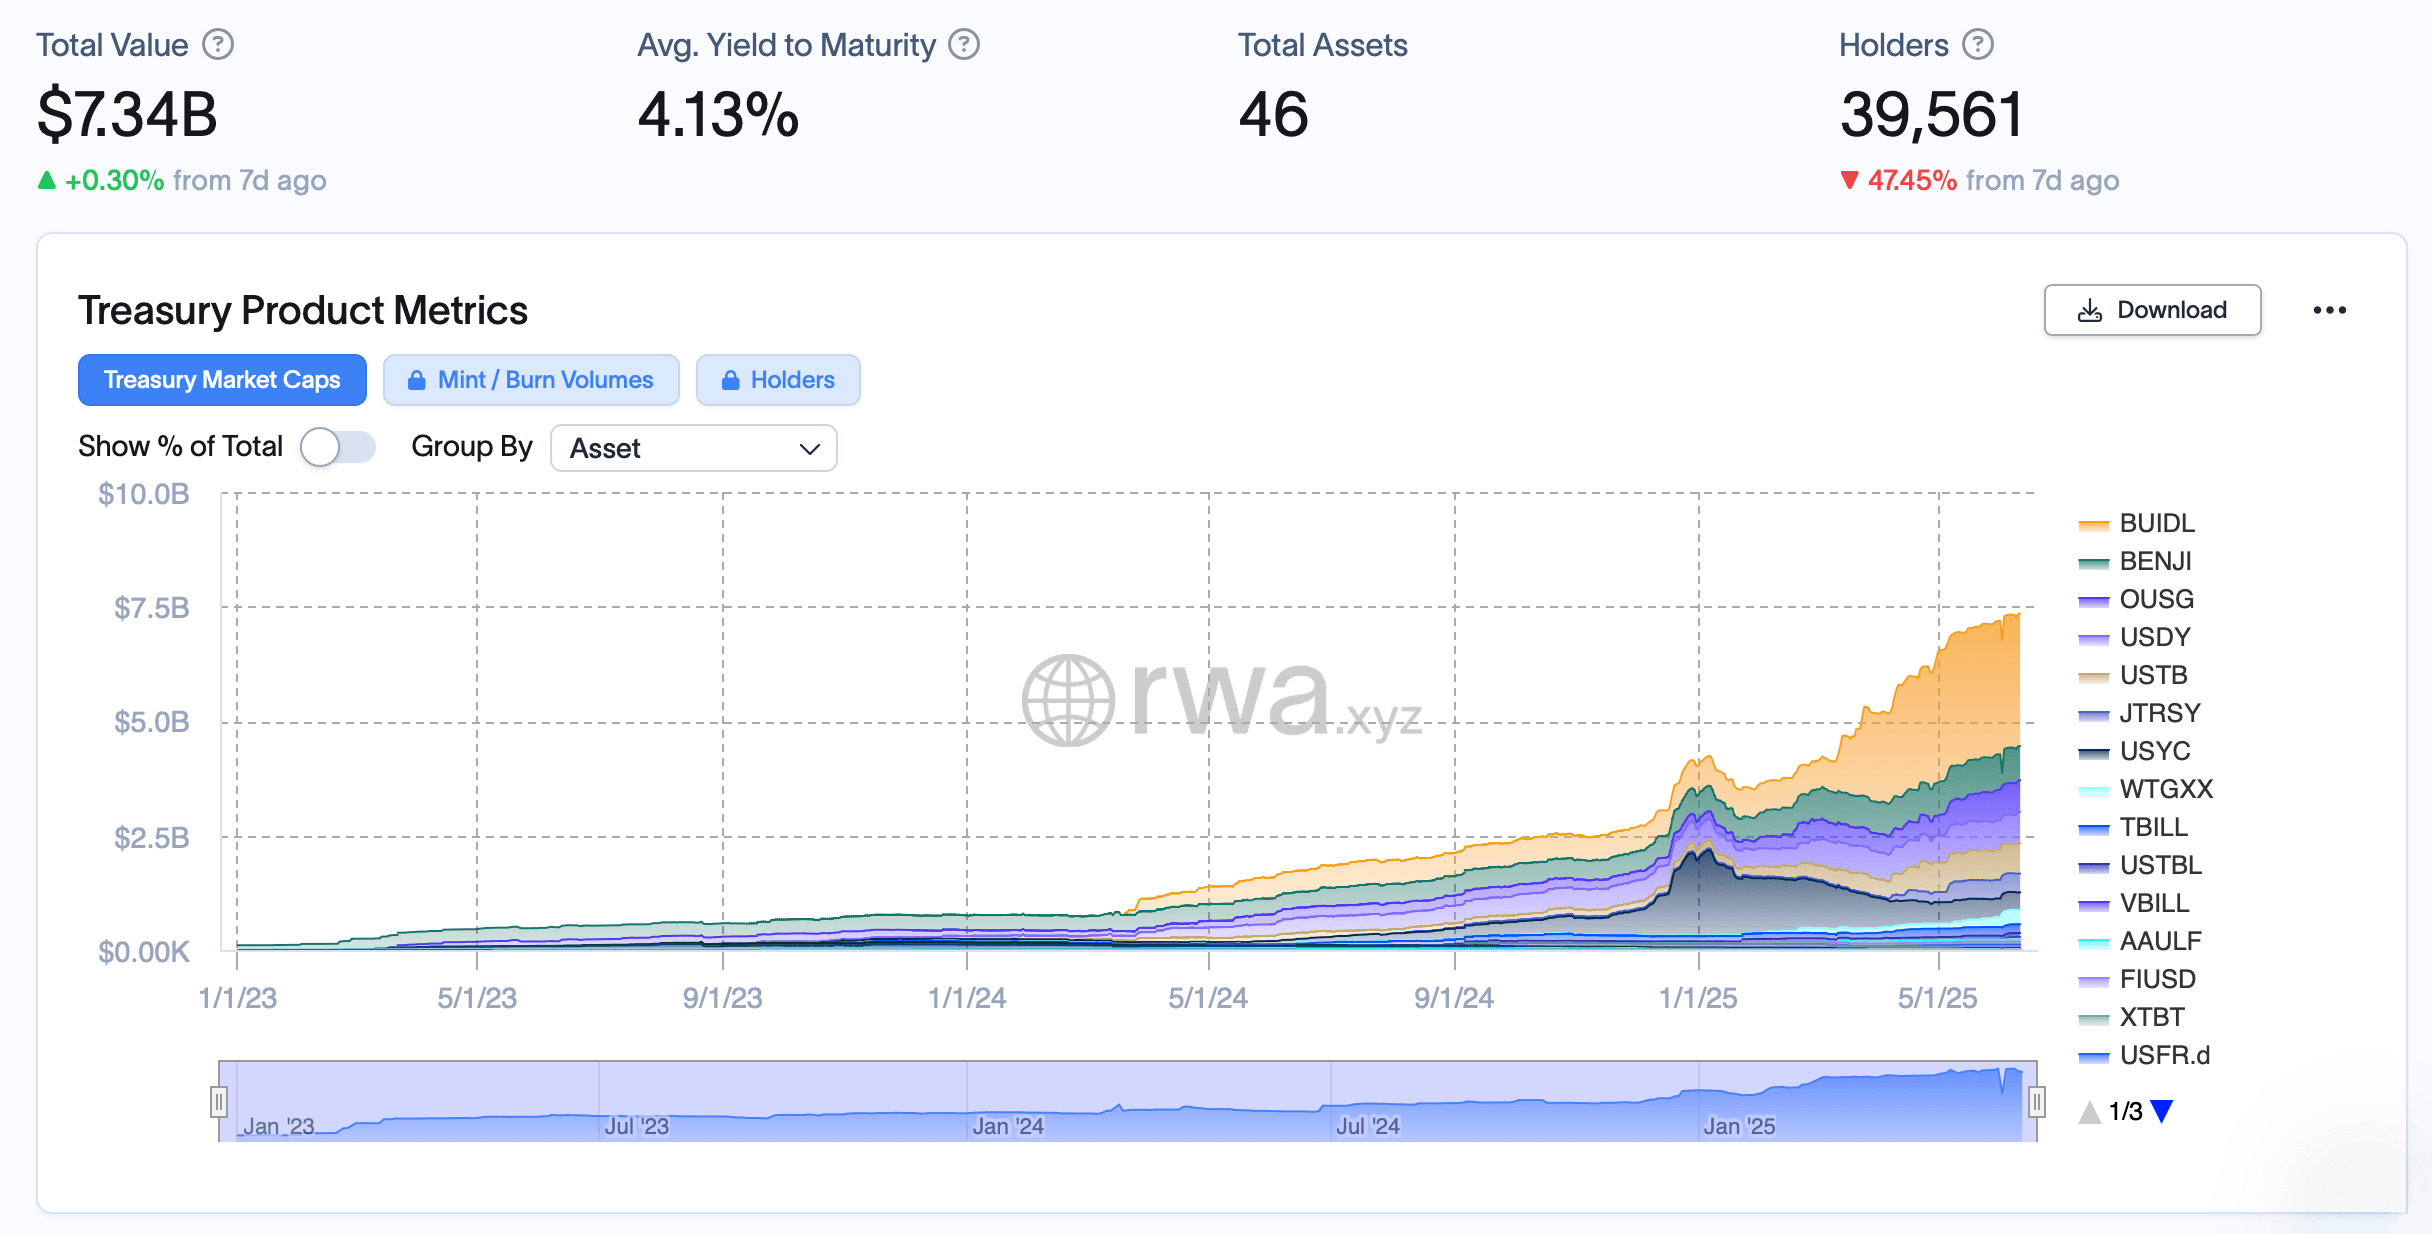Hide the BENJI series via legend
Image resolution: width=2432 pixels, height=1234 pixels.
click(2155, 561)
